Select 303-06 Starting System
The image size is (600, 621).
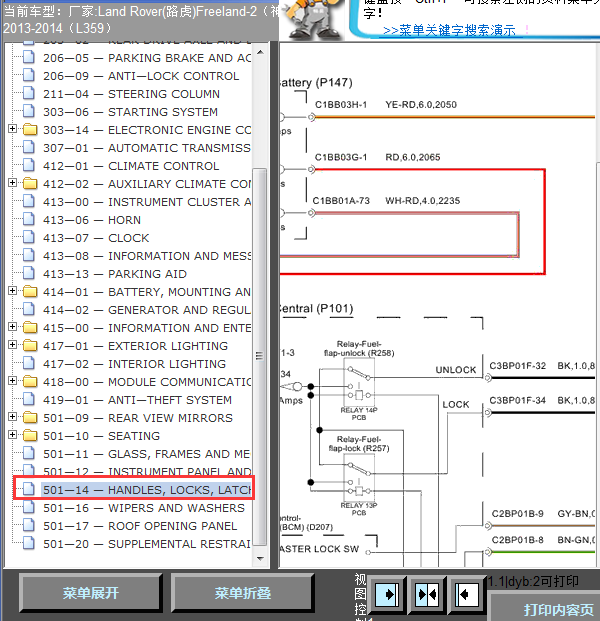click(130, 112)
